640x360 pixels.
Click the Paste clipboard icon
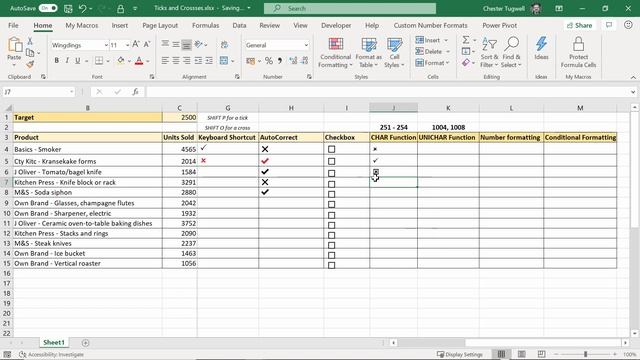pyautogui.click(x=15, y=45)
